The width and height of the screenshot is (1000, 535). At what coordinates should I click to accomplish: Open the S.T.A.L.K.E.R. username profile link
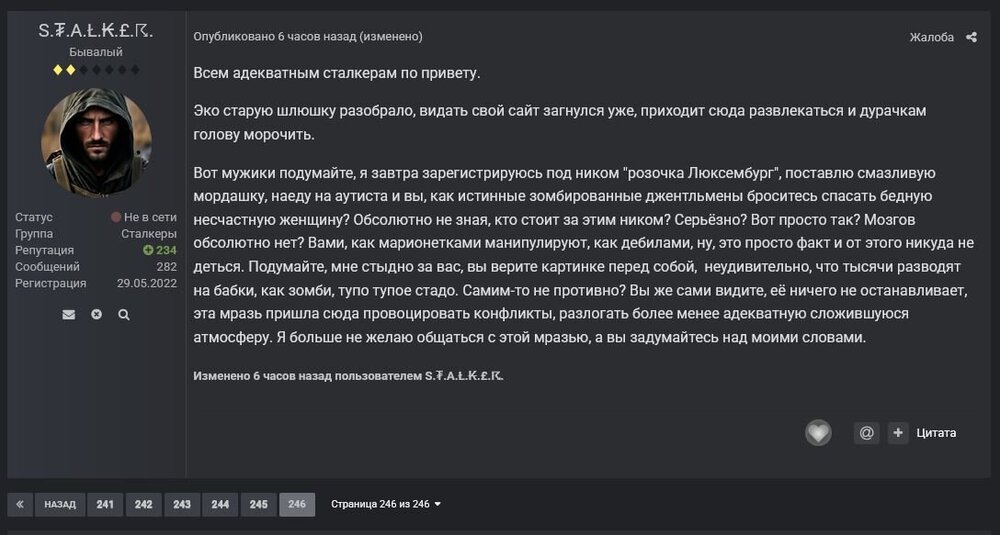coord(96,31)
